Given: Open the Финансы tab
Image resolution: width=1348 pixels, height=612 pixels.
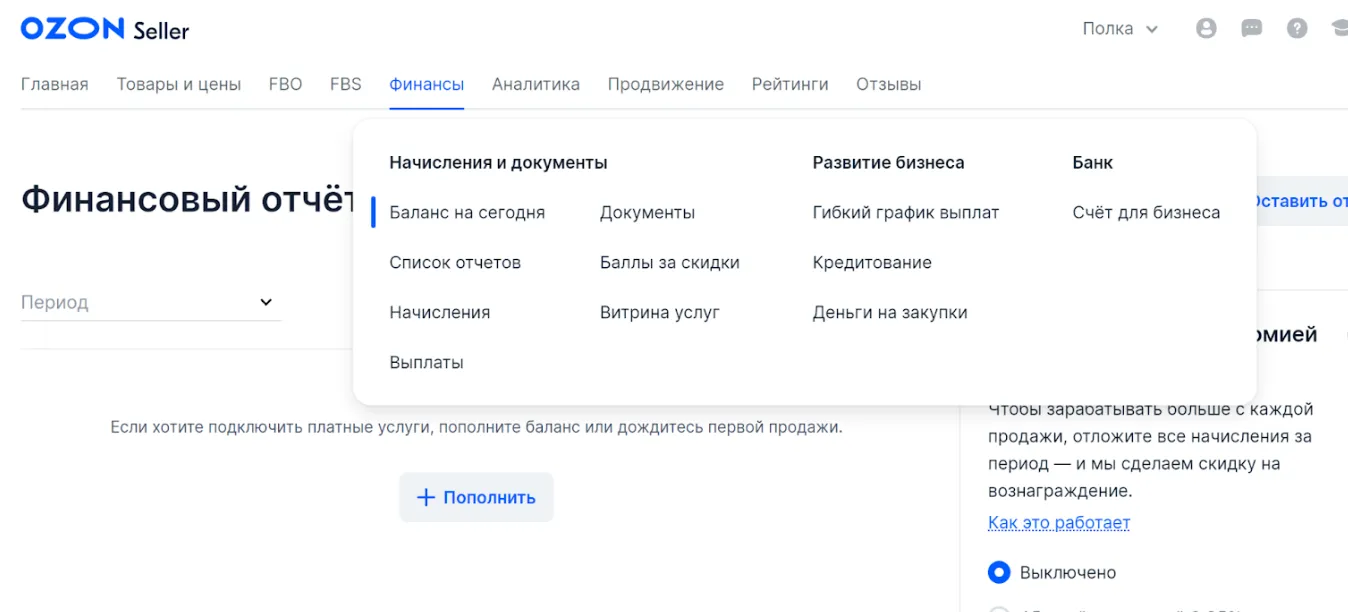Looking at the screenshot, I should [426, 84].
